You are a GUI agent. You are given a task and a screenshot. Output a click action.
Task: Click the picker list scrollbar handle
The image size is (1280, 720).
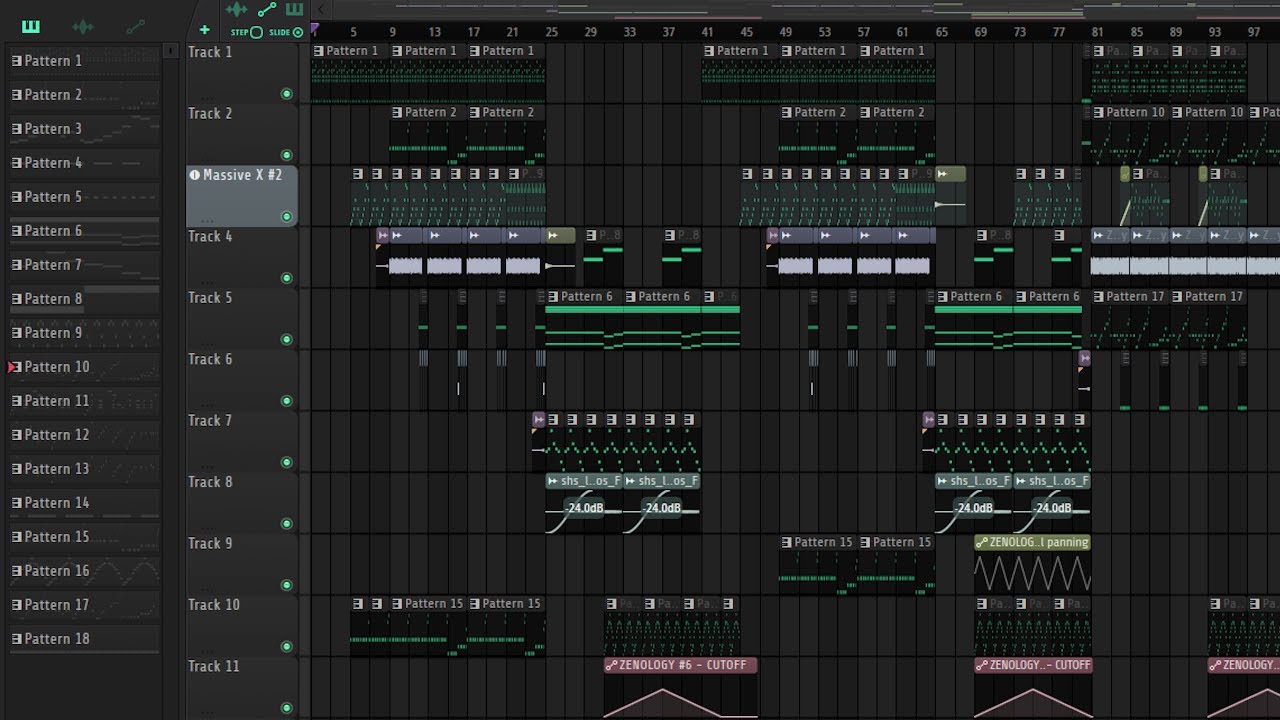[x=171, y=50]
